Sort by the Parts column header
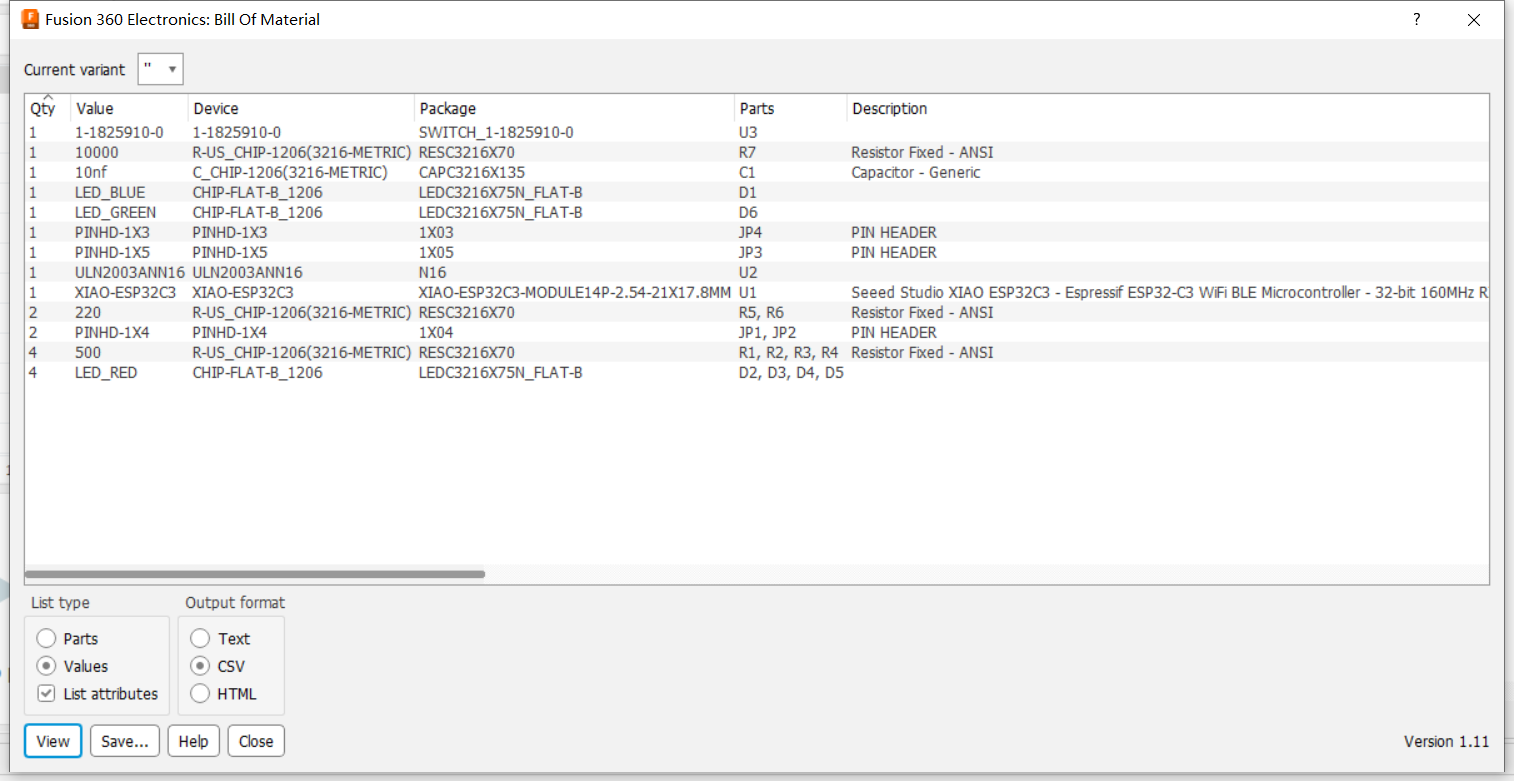 [x=790, y=108]
